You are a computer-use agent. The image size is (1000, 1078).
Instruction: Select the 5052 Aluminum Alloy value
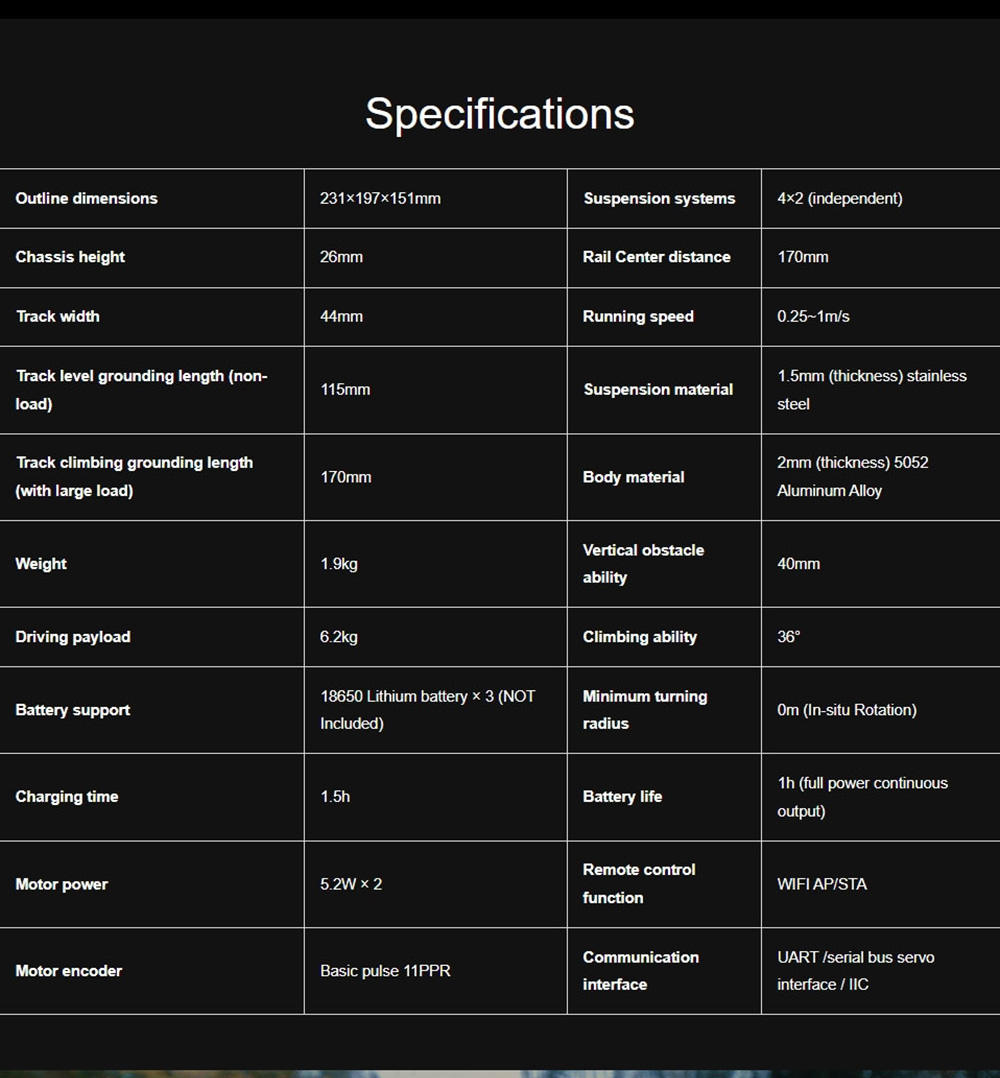point(852,477)
